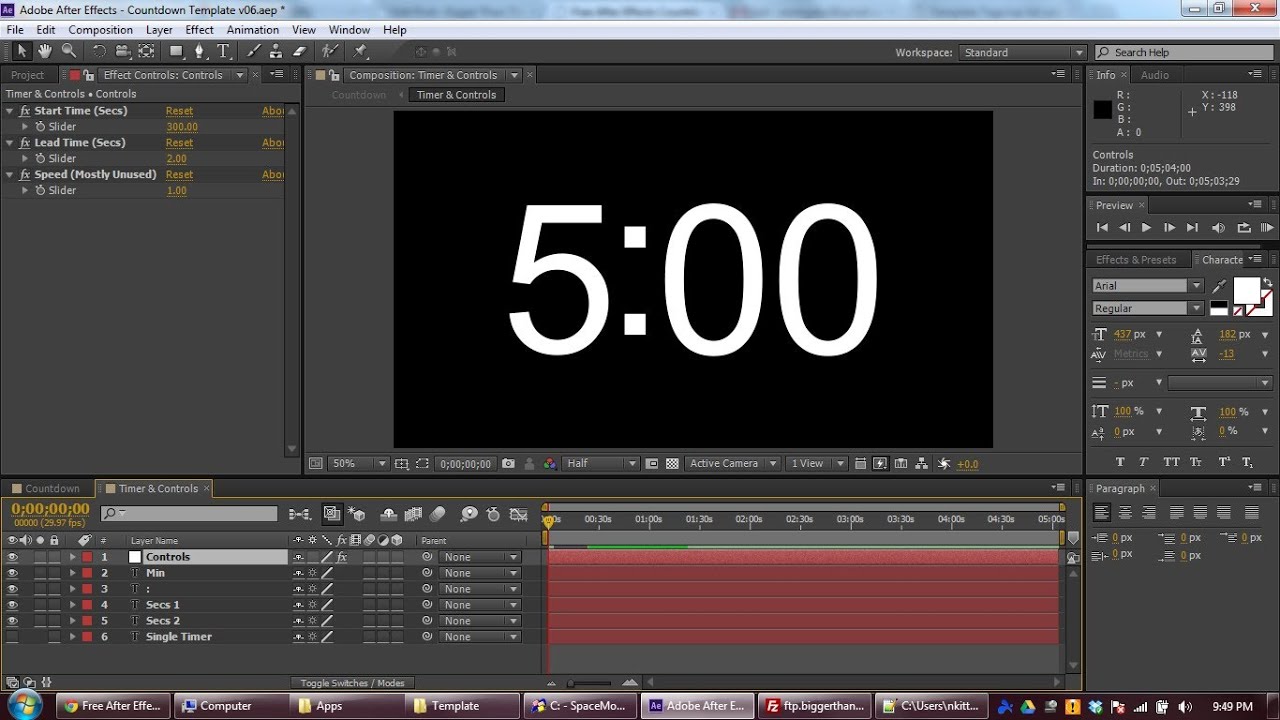Click the Reset Exposure icon
Screen dimensions: 1280x720
[944, 464]
